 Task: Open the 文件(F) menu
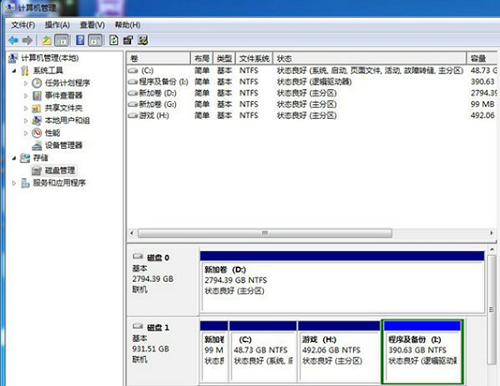[23, 25]
